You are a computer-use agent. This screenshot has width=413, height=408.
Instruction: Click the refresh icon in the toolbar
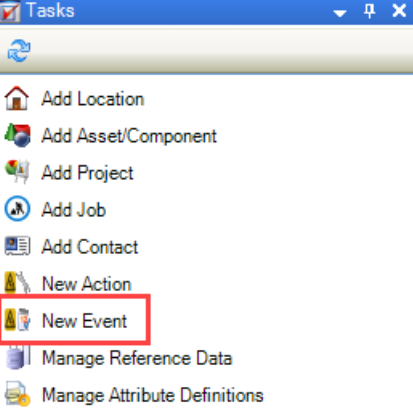coord(19,51)
